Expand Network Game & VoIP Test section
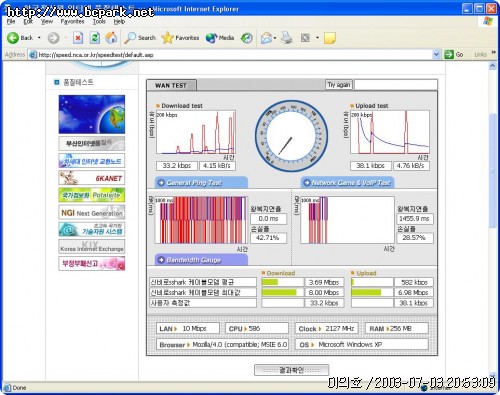This screenshot has width=500, height=395. click(348, 183)
